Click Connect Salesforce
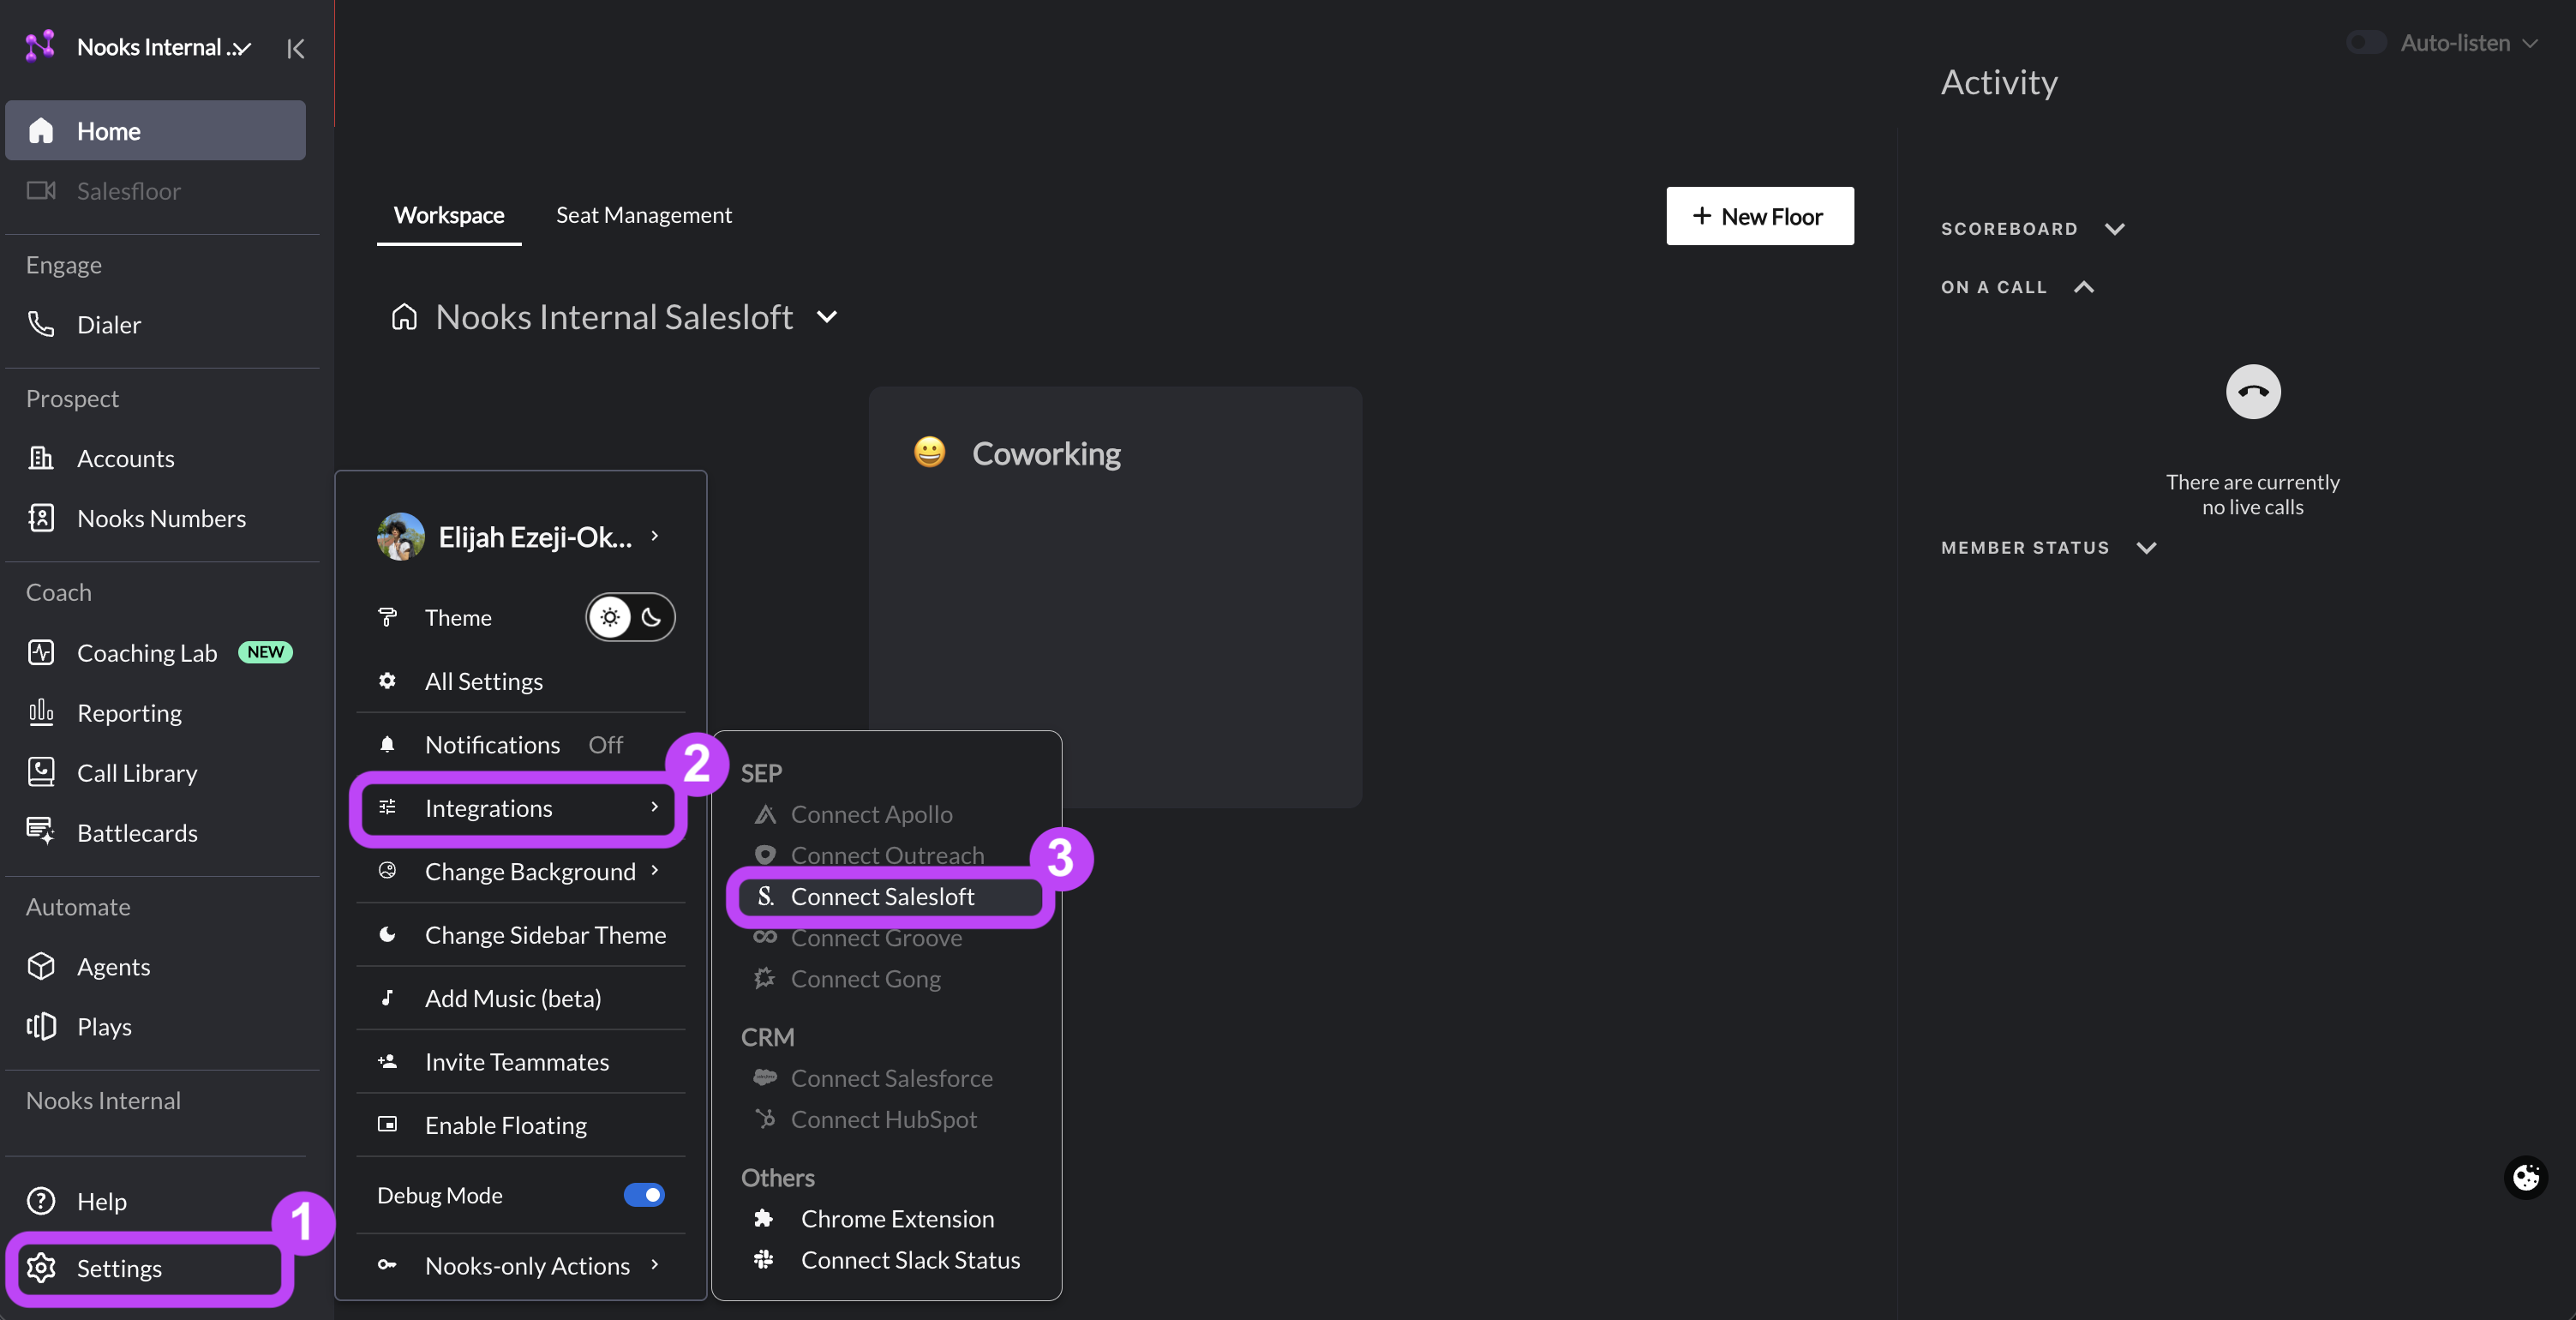Image resolution: width=2576 pixels, height=1320 pixels. point(891,1078)
